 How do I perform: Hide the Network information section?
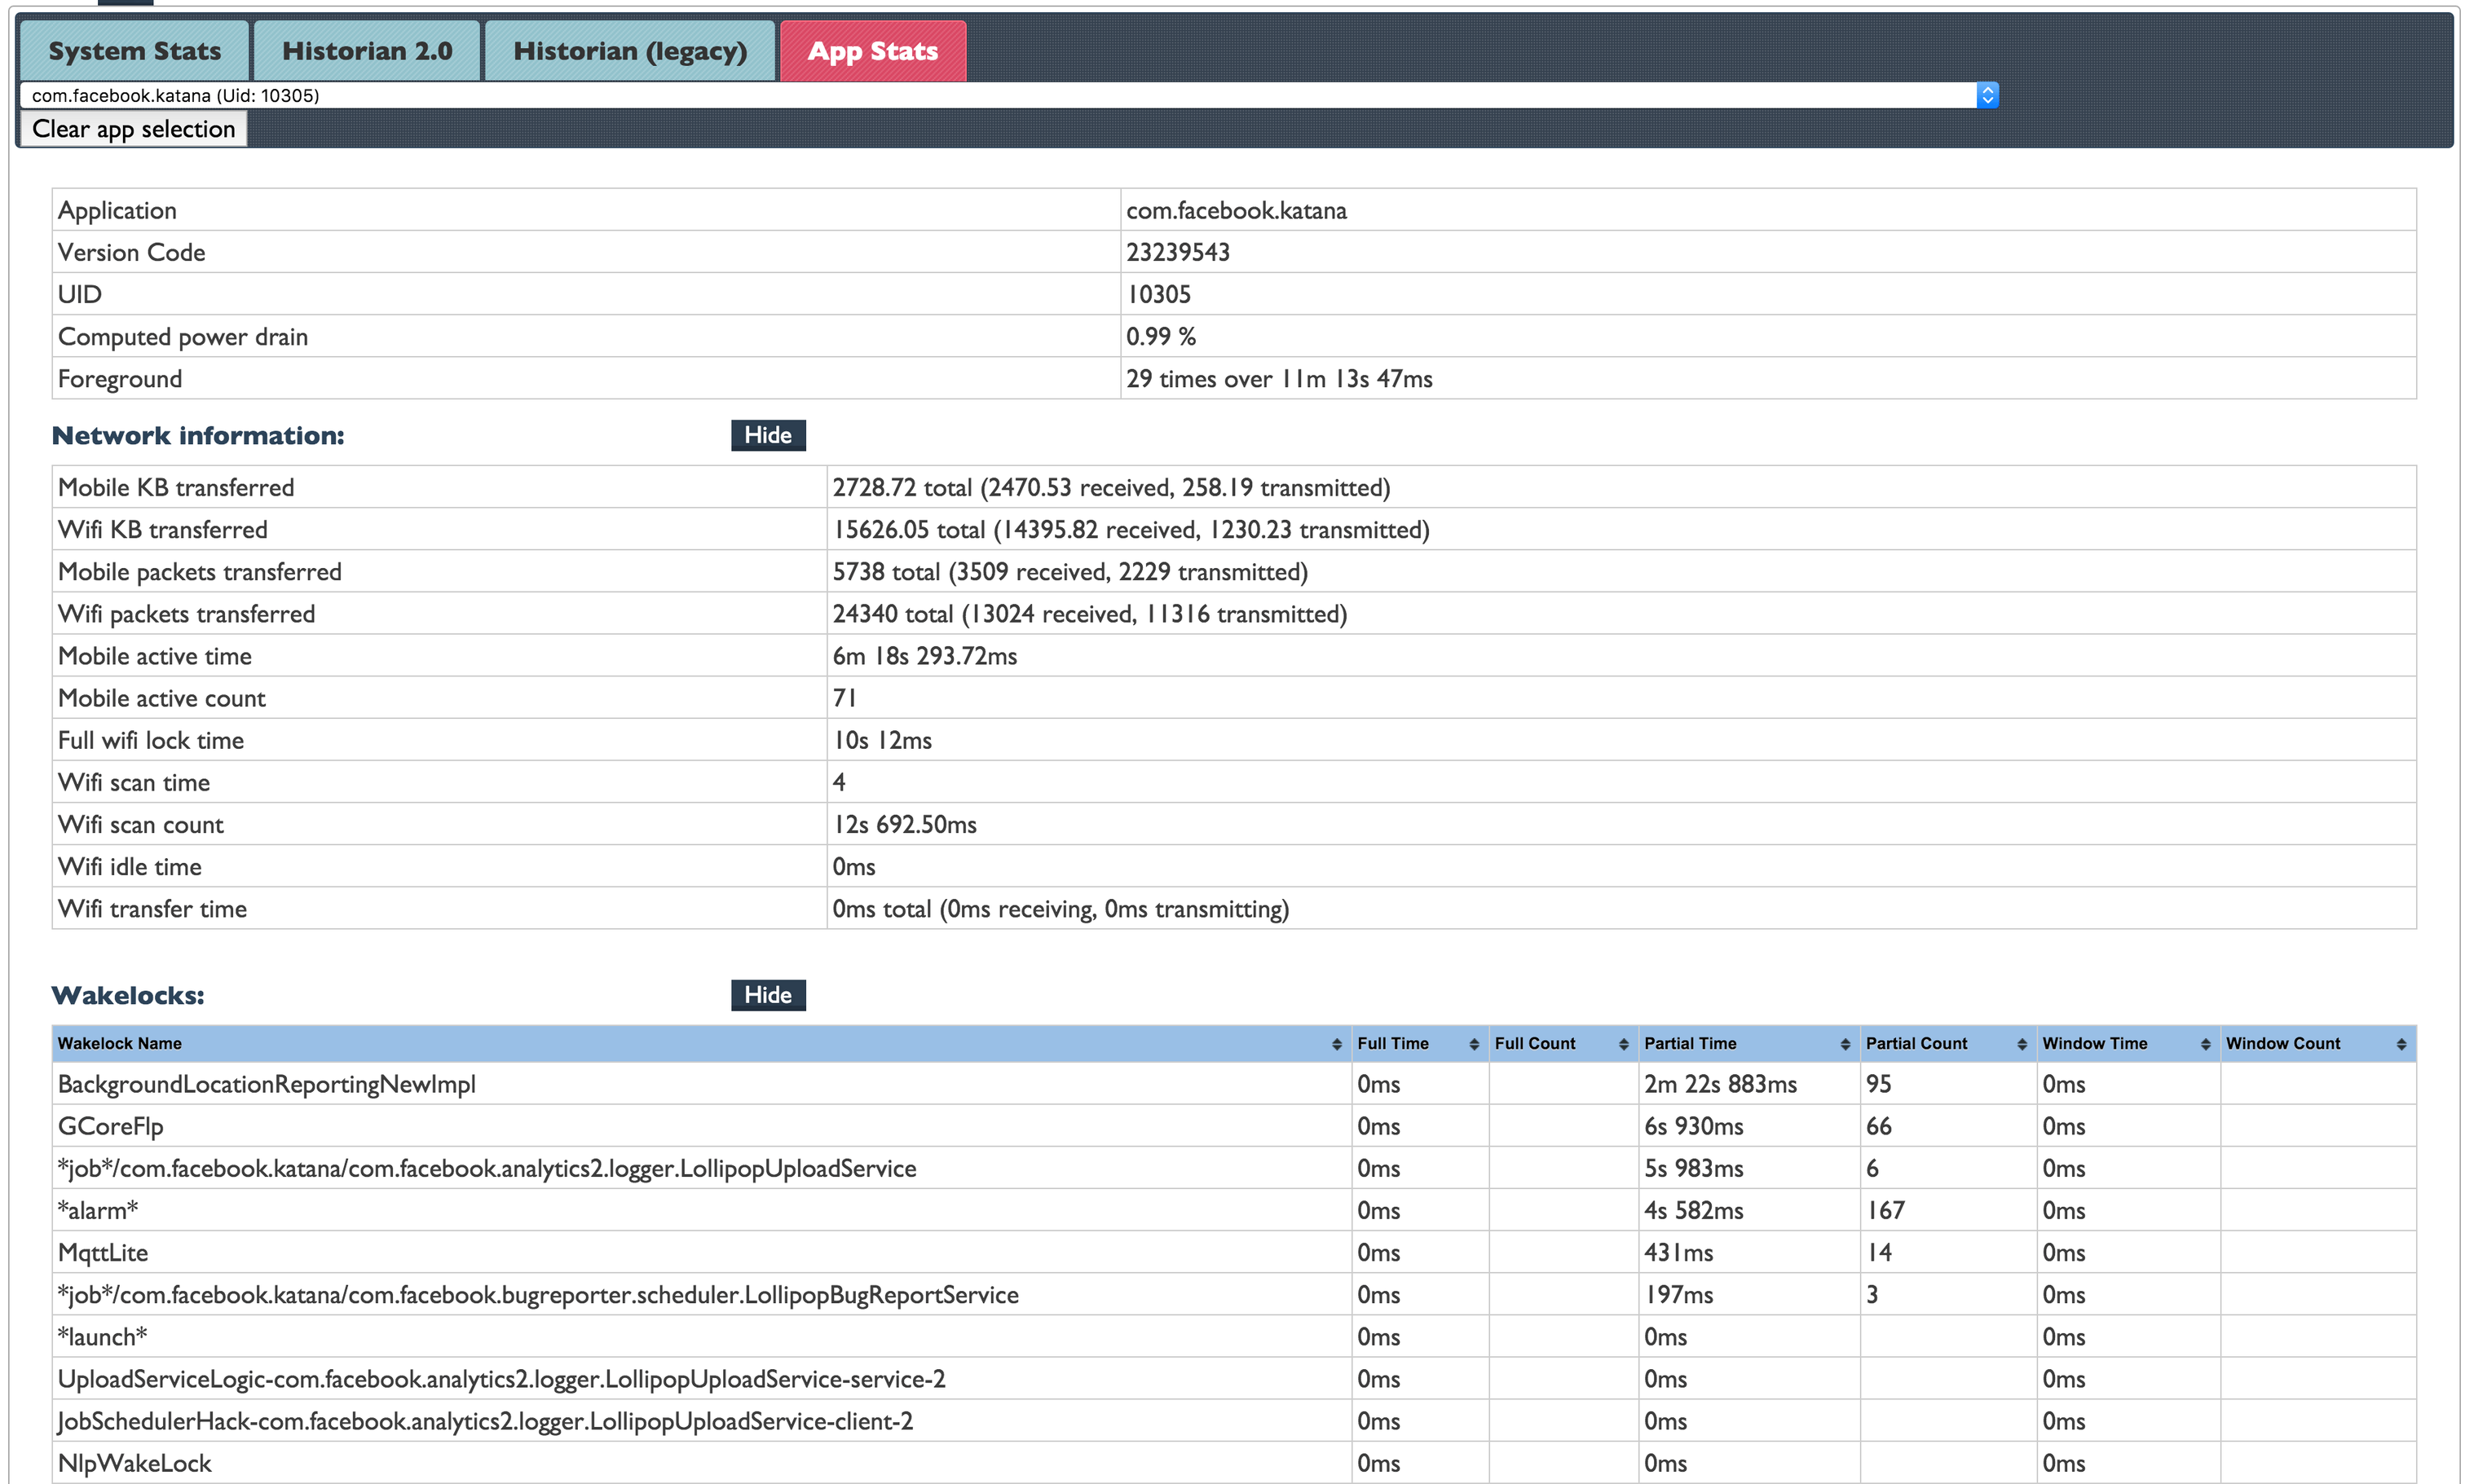[x=767, y=435]
